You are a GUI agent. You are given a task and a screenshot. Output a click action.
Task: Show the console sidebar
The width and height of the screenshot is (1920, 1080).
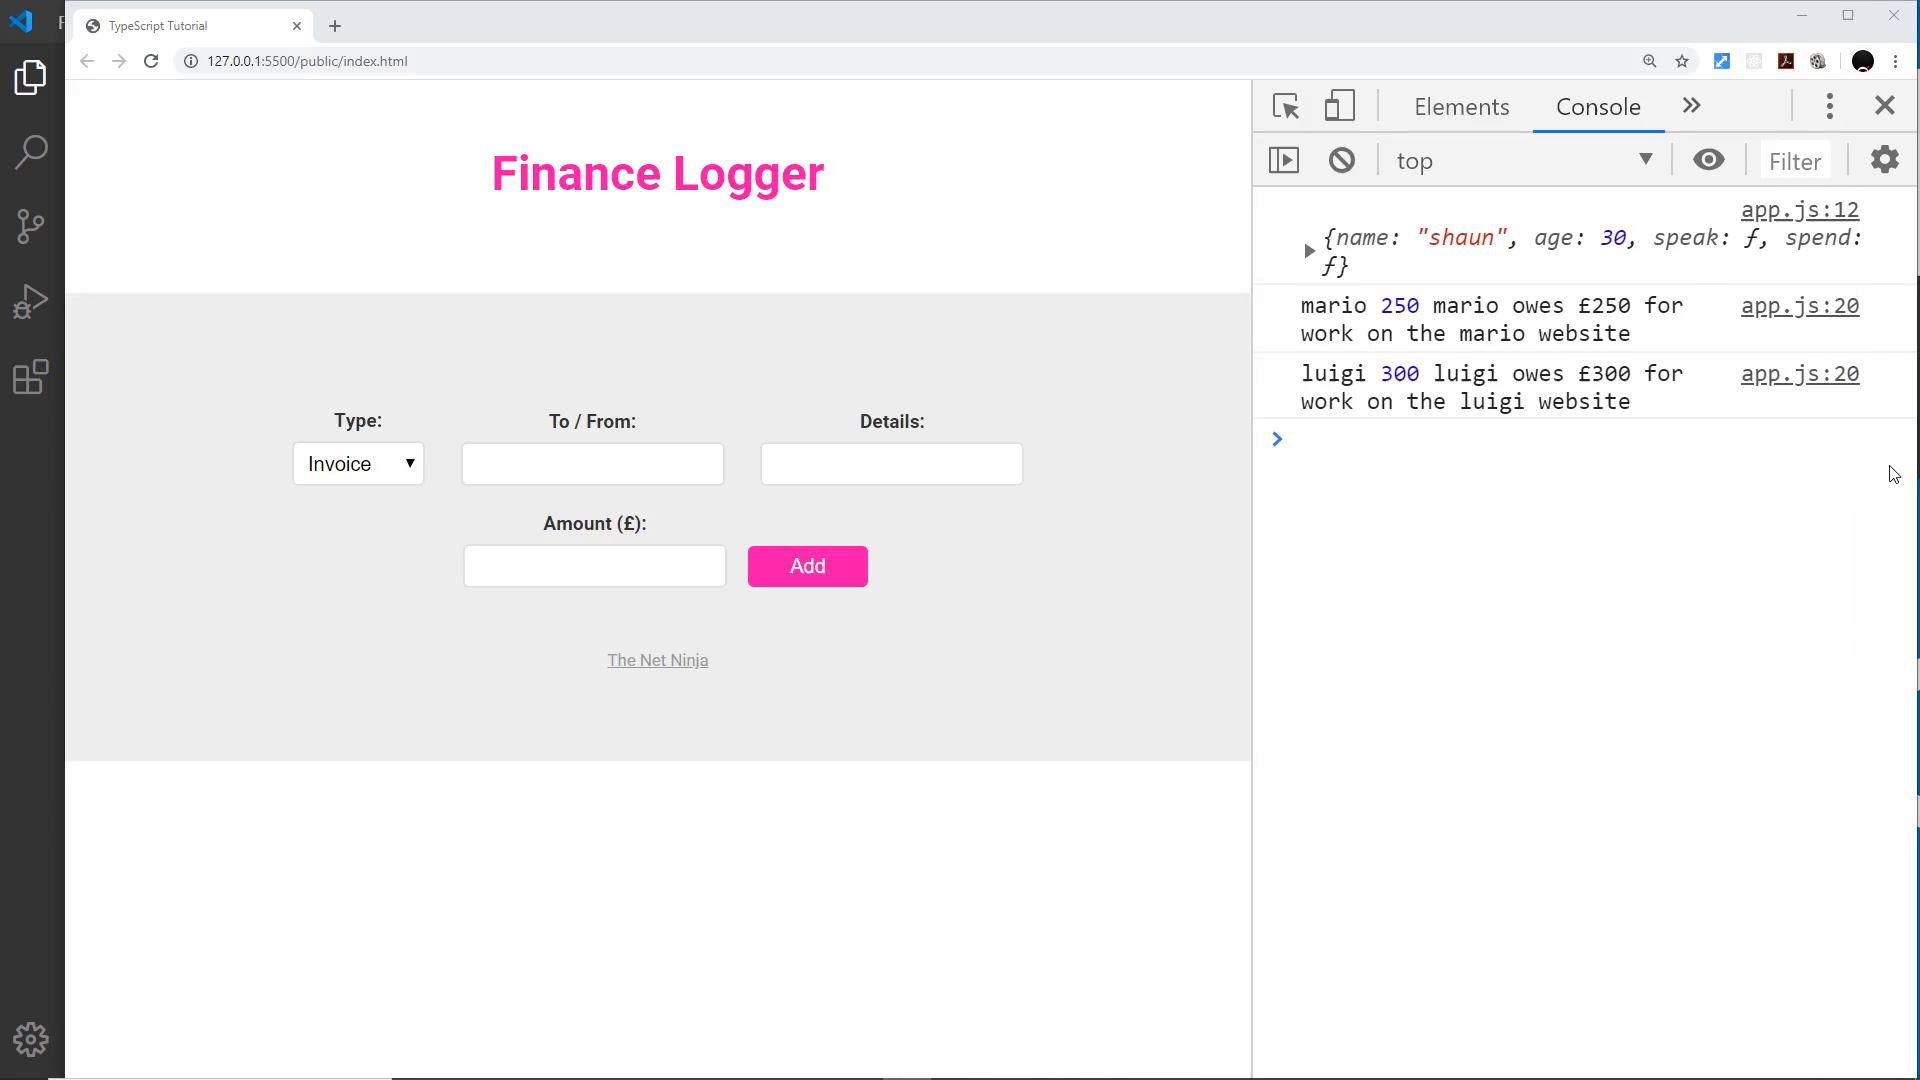click(1284, 160)
